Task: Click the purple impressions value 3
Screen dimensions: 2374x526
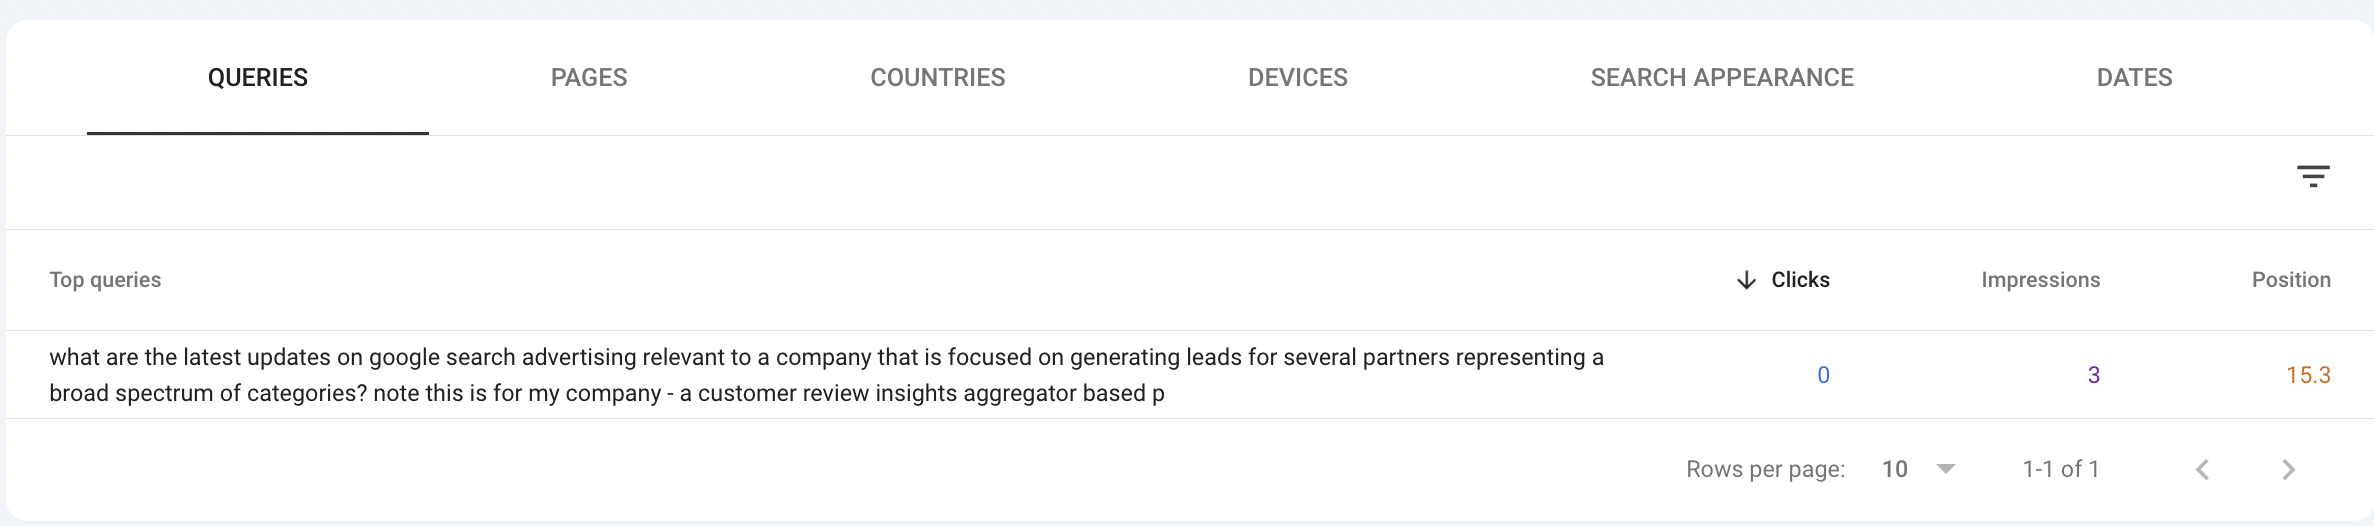Action: tap(2093, 375)
